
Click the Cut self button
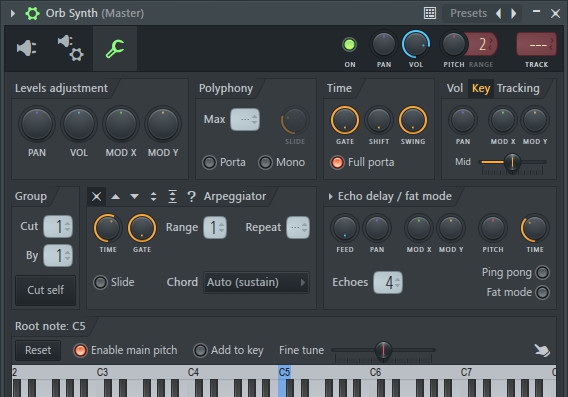click(46, 290)
